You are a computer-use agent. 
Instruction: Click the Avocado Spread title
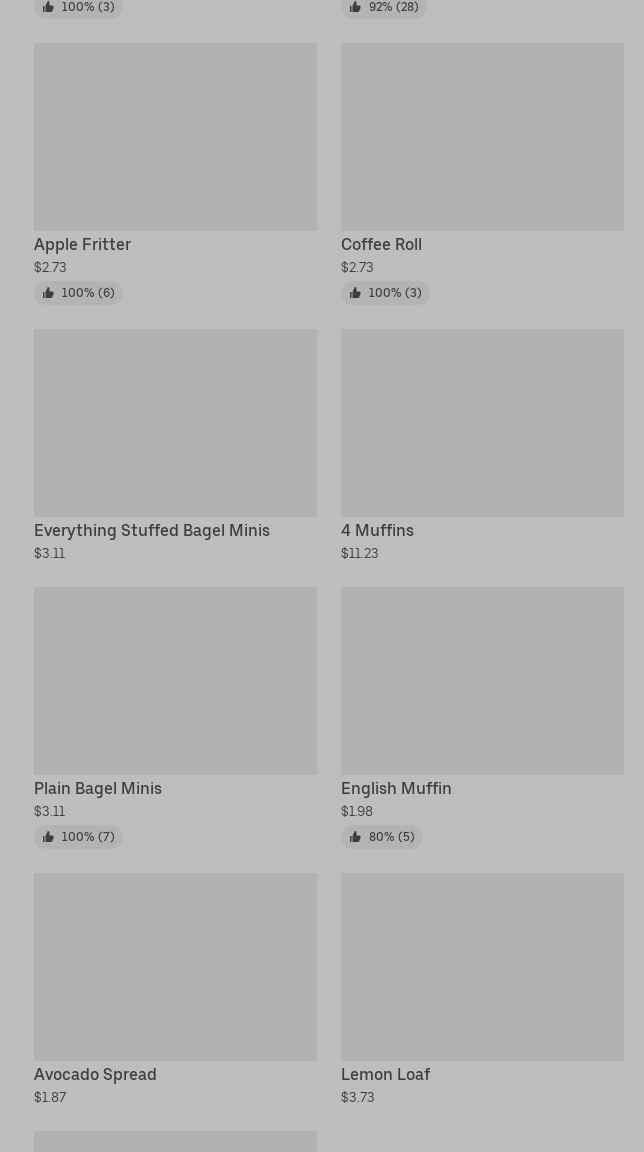pyautogui.click(x=95, y=1075)
